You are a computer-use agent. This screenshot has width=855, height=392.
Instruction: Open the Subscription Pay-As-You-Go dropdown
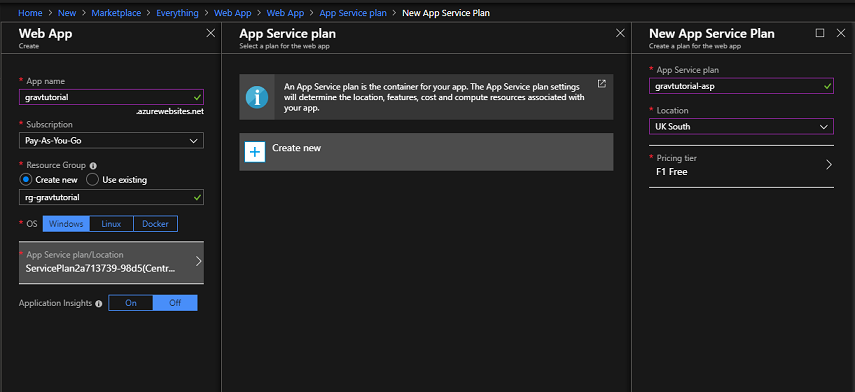[111, 140]
